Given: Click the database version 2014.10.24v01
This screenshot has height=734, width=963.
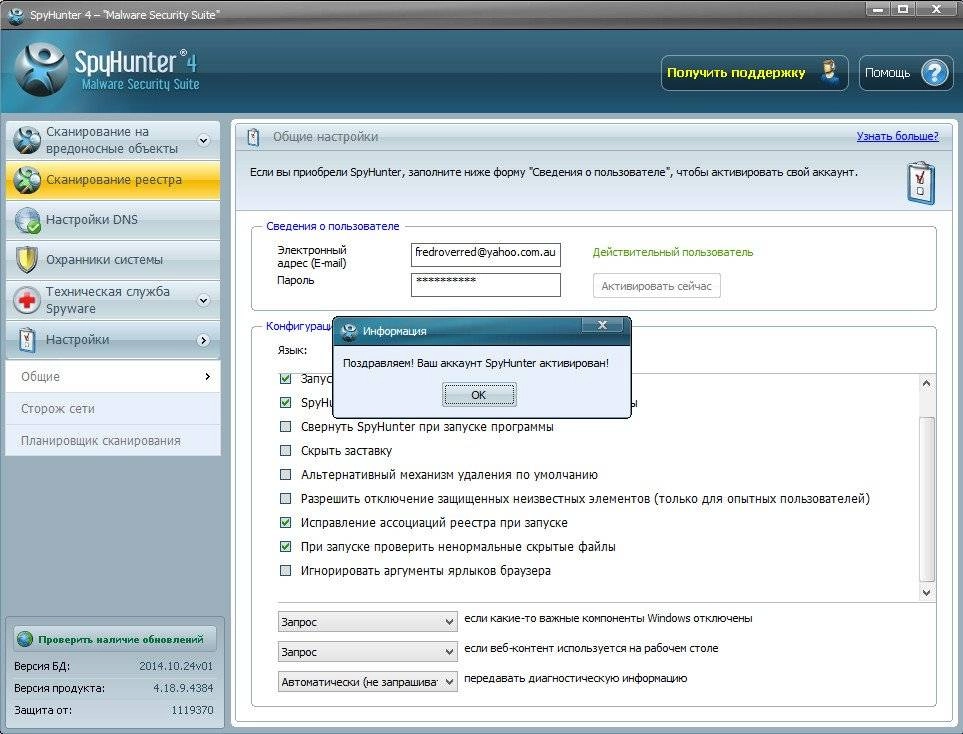Looking at the screenshot, I should point(176,666).
